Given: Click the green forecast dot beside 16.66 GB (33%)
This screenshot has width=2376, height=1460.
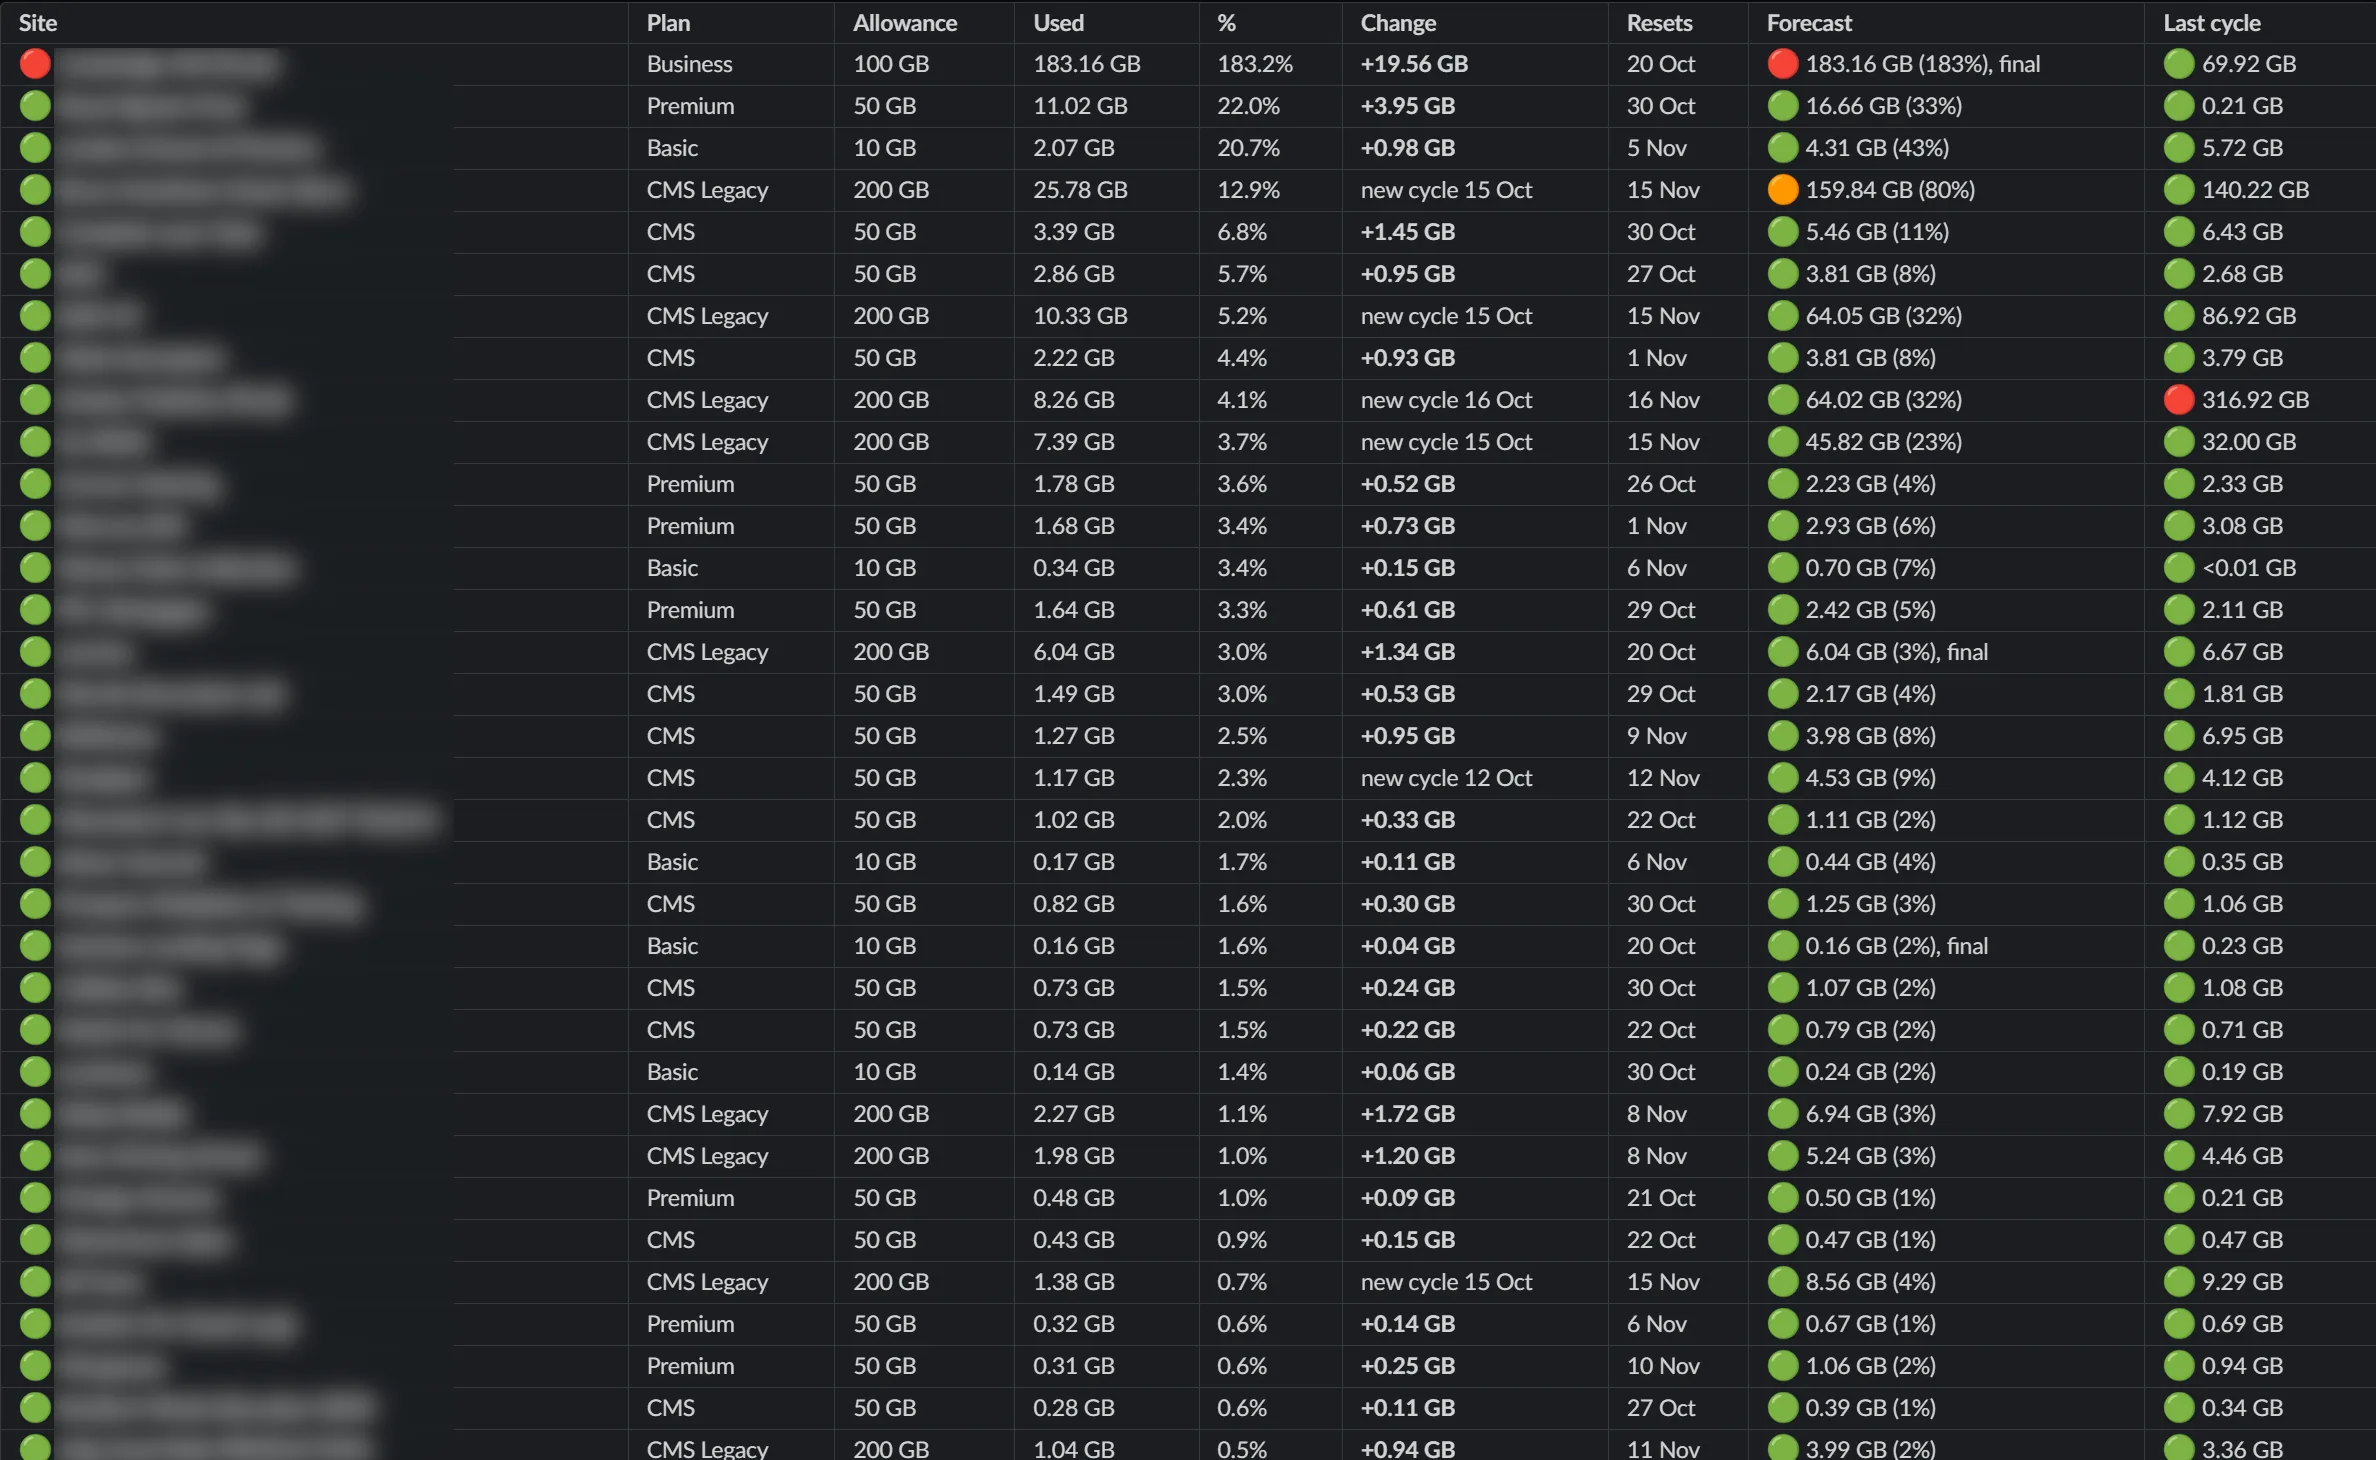Looking at the screenshot, I should point(1783,106).
